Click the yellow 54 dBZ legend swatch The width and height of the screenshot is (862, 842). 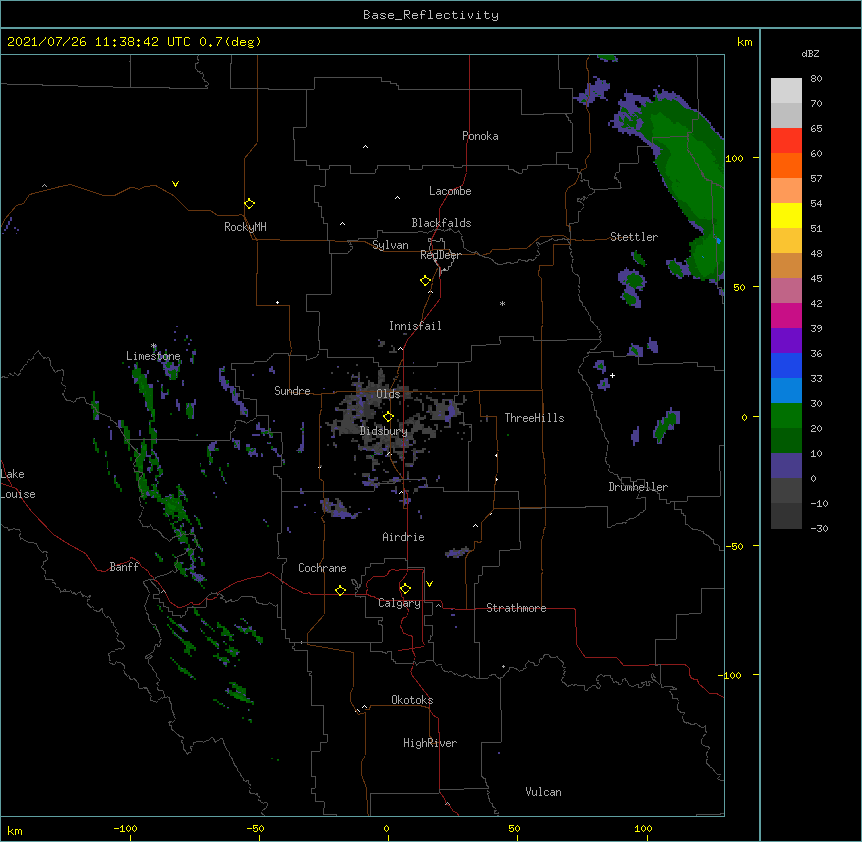[786, 215]
